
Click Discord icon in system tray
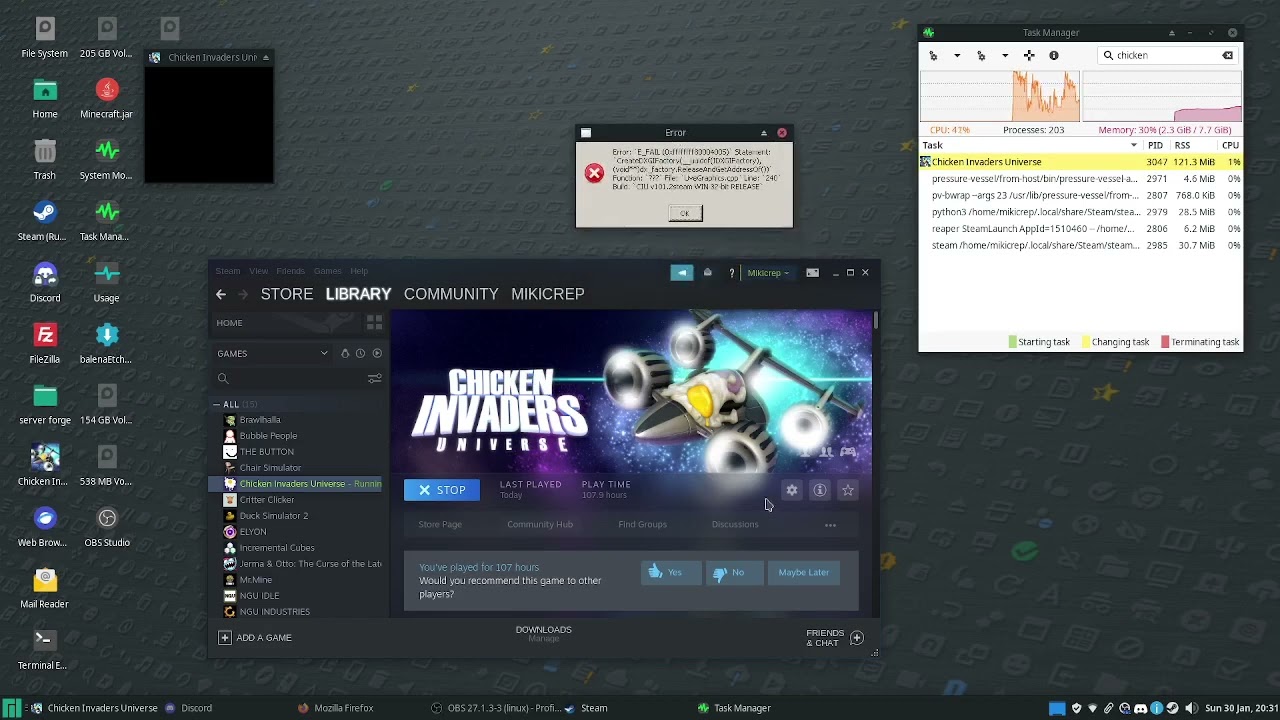coord(1140,708)
